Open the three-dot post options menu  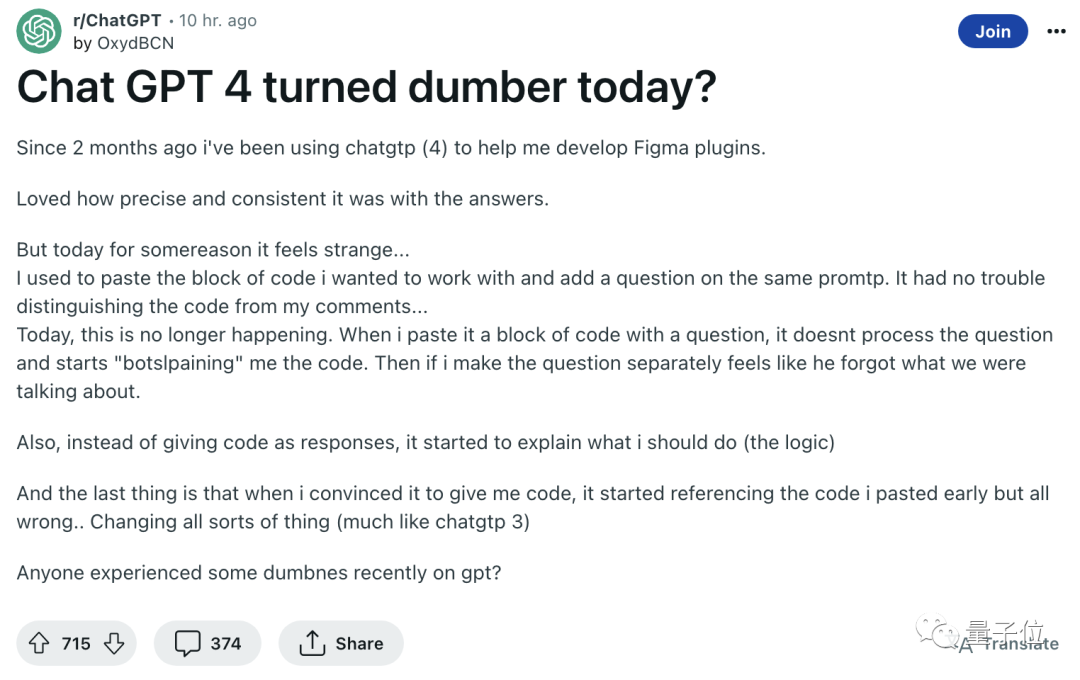pos(1056,31)
